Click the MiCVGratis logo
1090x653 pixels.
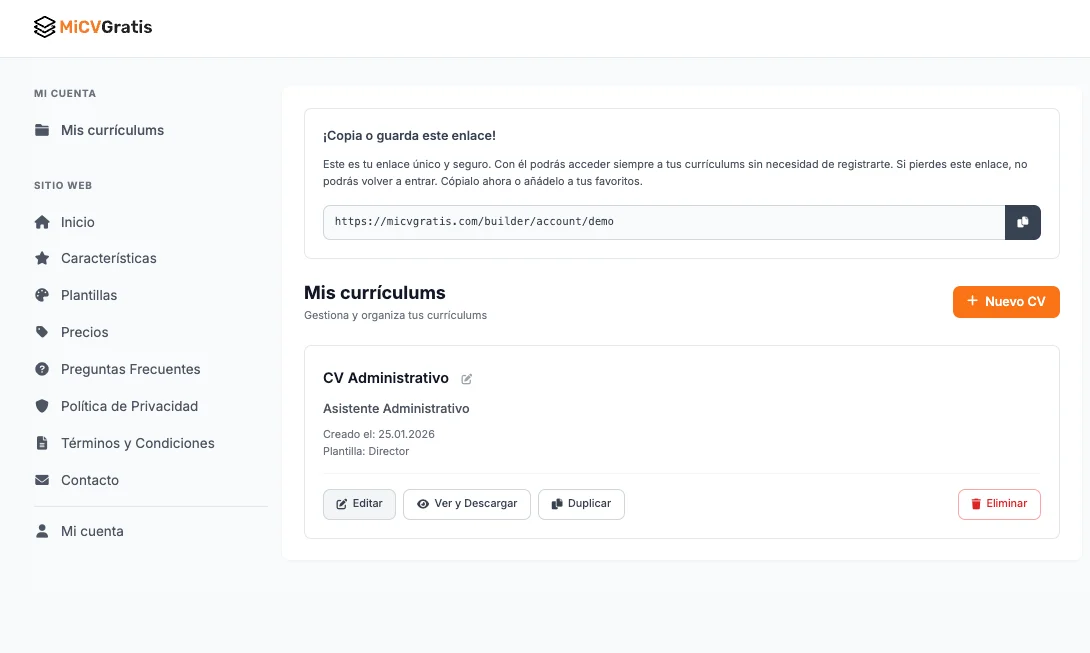point(92,27)
